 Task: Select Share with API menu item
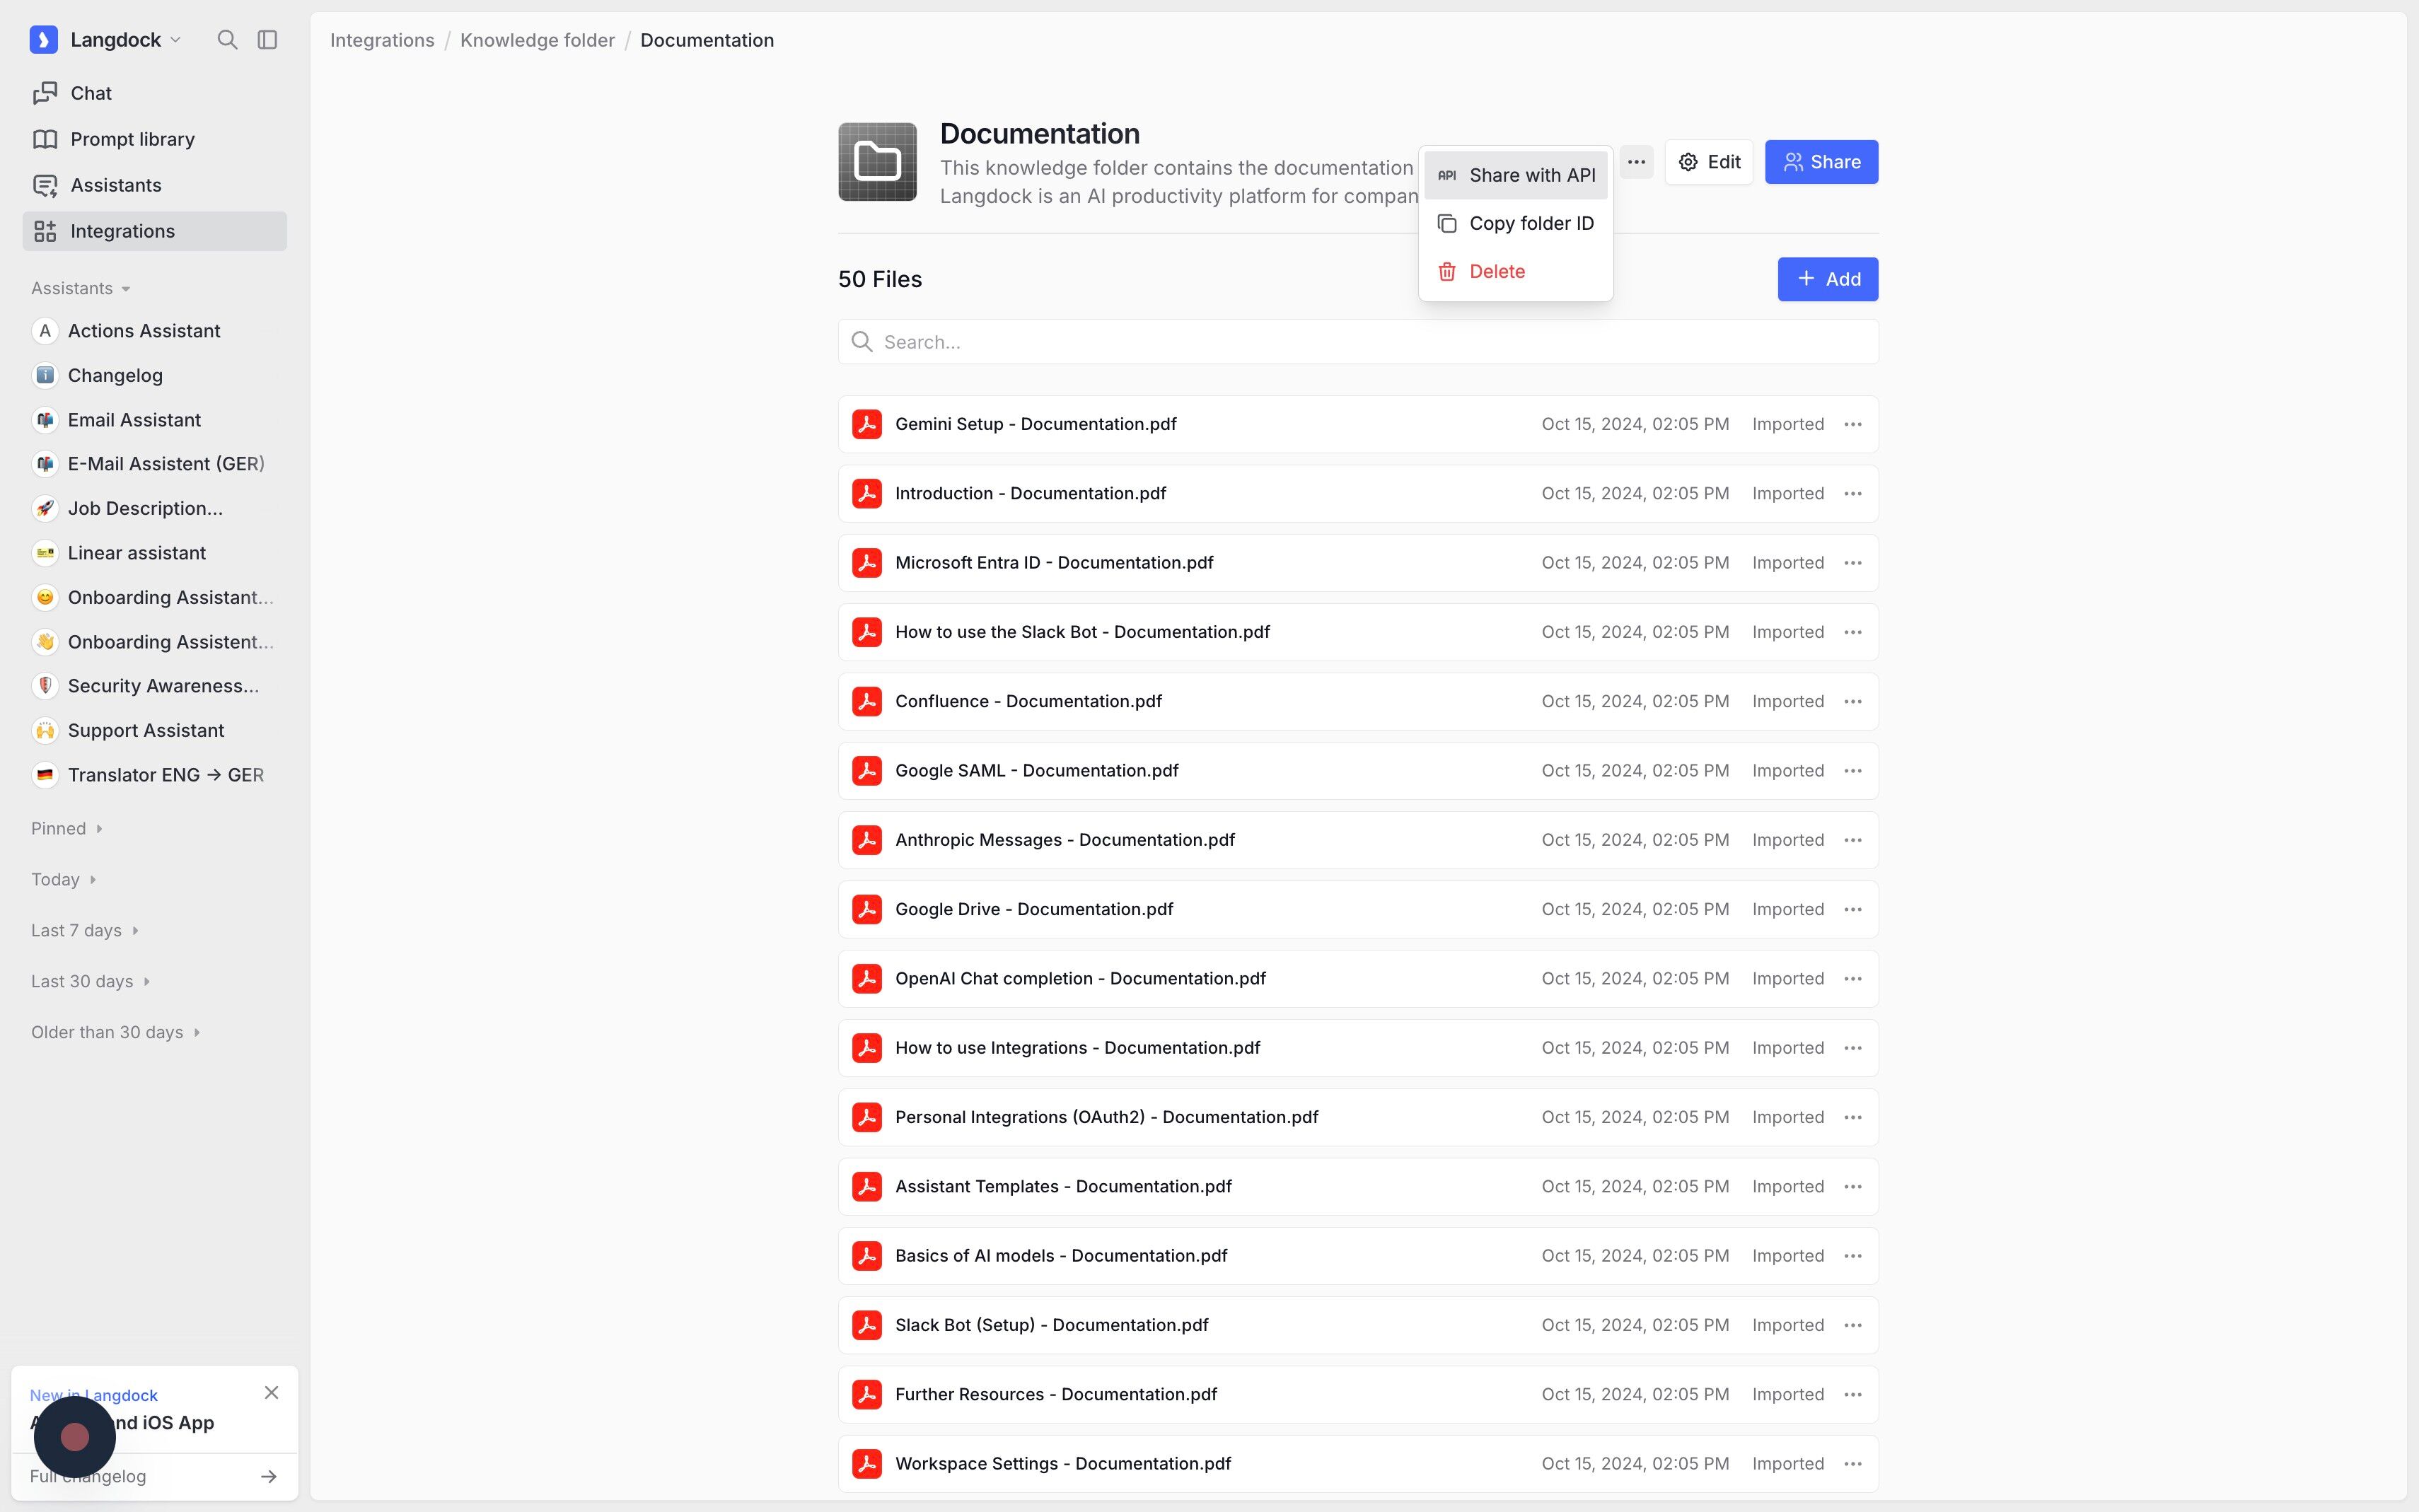1516,176
